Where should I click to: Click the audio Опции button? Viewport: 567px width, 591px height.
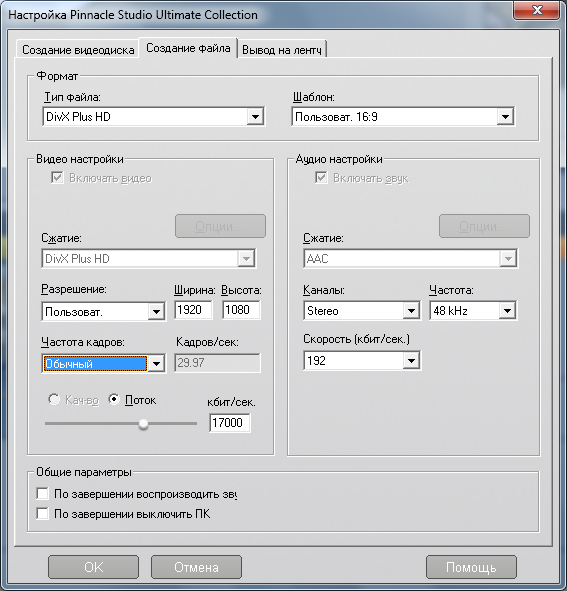(x=484, y=226)
